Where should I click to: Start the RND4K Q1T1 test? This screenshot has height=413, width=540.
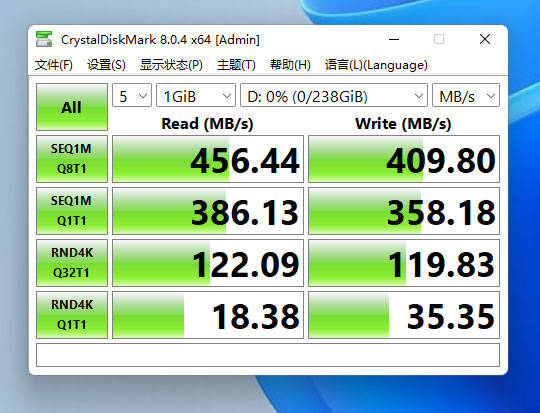click(72, 315)
